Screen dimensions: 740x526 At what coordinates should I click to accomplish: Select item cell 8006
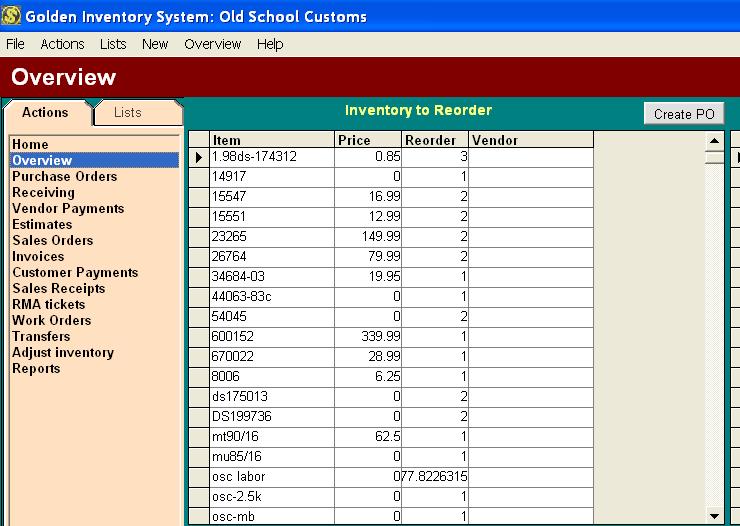point(272,376)
